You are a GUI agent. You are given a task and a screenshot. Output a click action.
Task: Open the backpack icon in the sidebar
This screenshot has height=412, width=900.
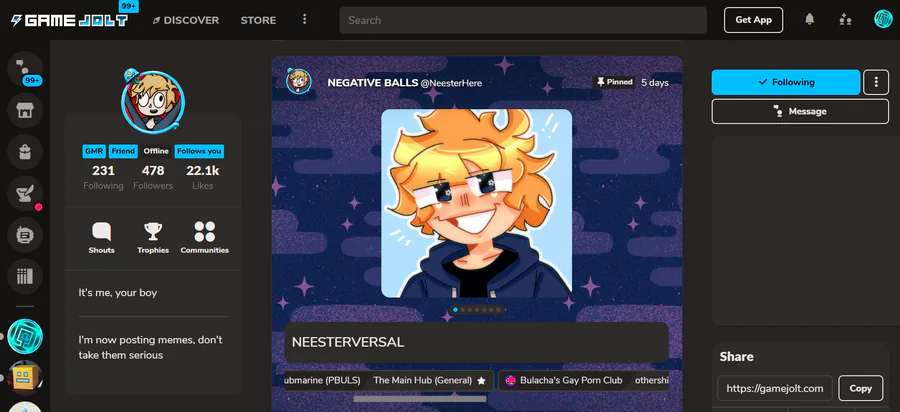coord(25,152)
